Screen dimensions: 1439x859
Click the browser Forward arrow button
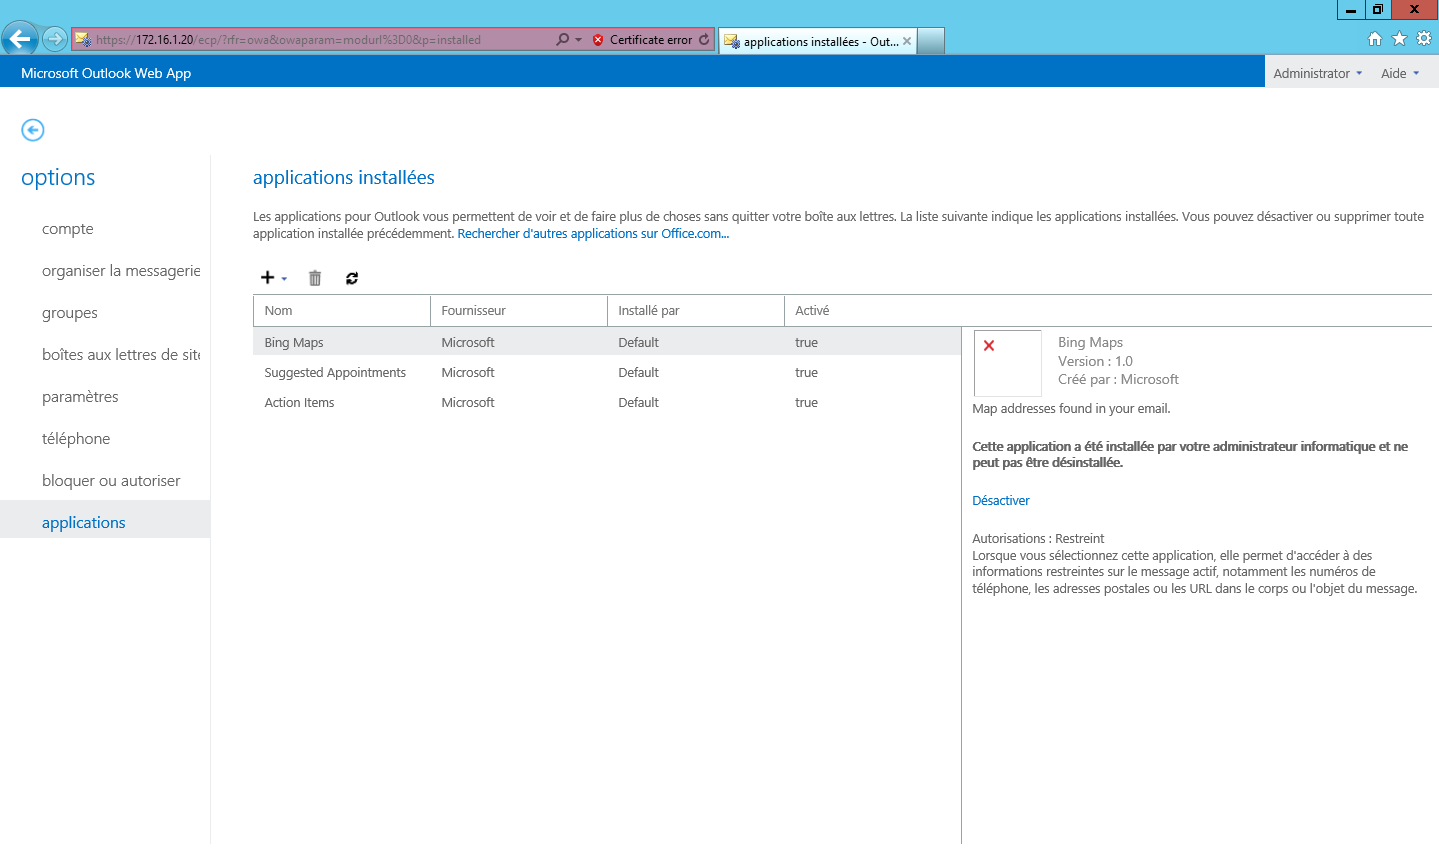(x=54, y=39)
